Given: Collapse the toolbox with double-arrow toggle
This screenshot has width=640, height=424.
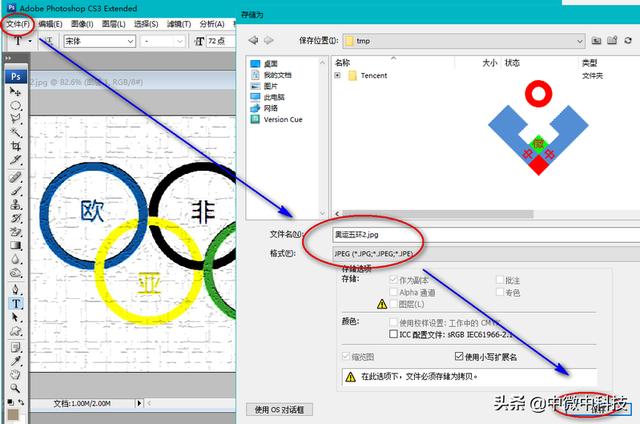Looking at the screenshot, I should click(x=8, y=58).
